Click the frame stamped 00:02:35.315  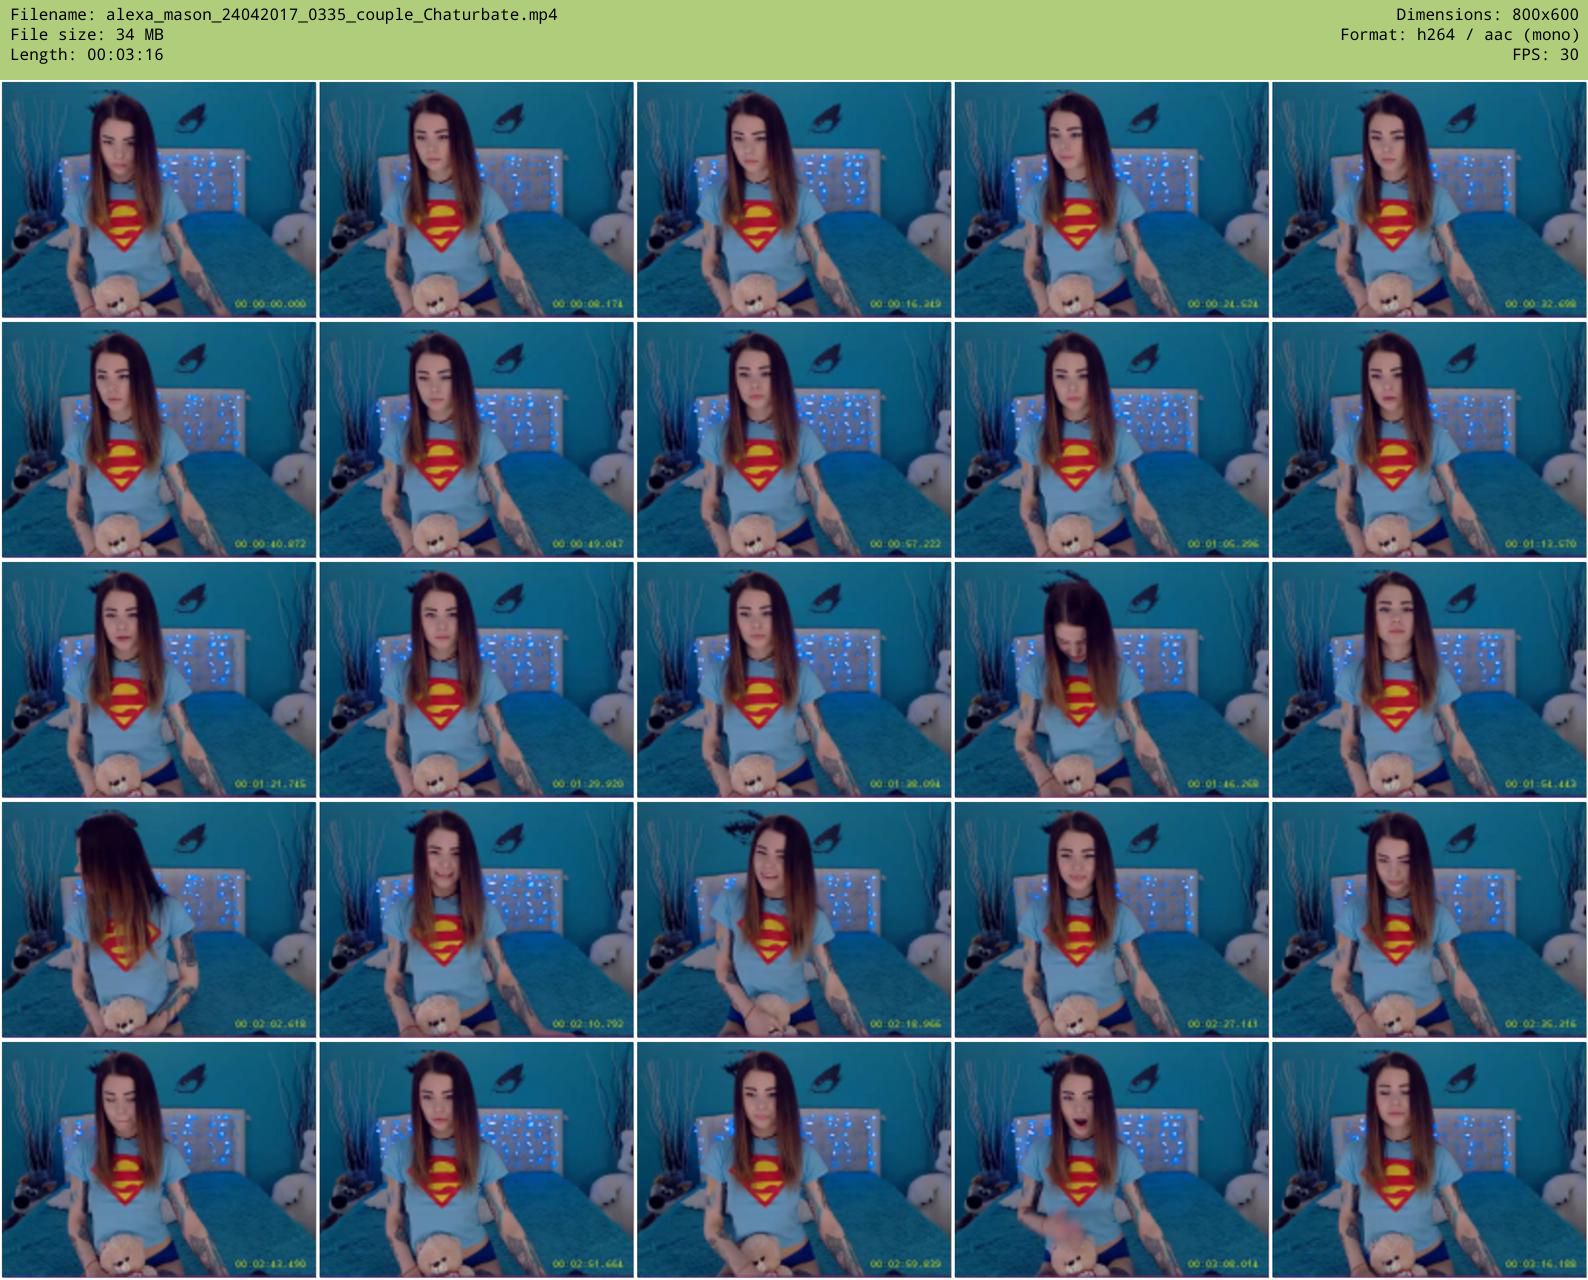1429,920
